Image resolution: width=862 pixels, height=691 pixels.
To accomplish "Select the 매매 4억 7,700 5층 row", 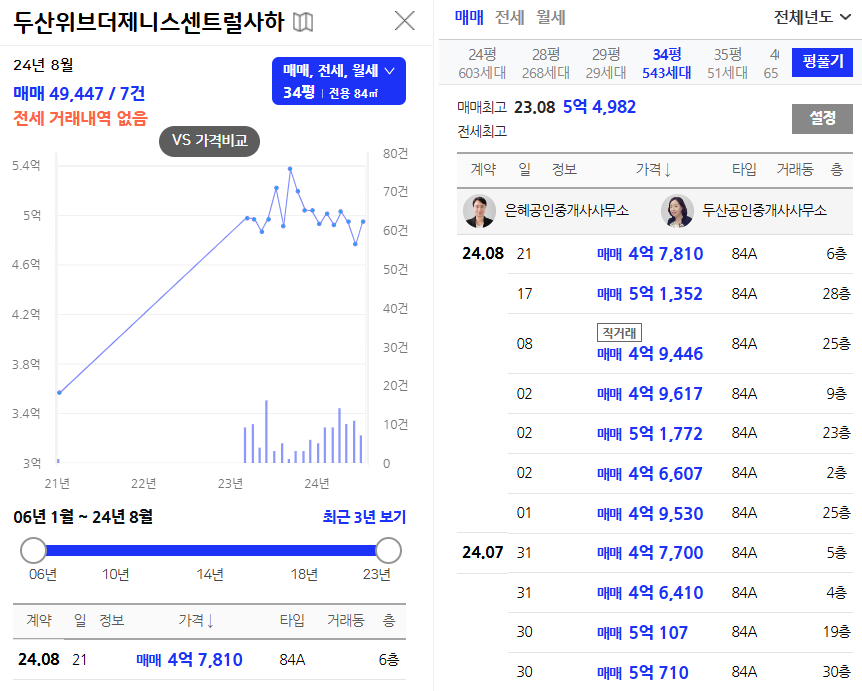I will point(680,553).
